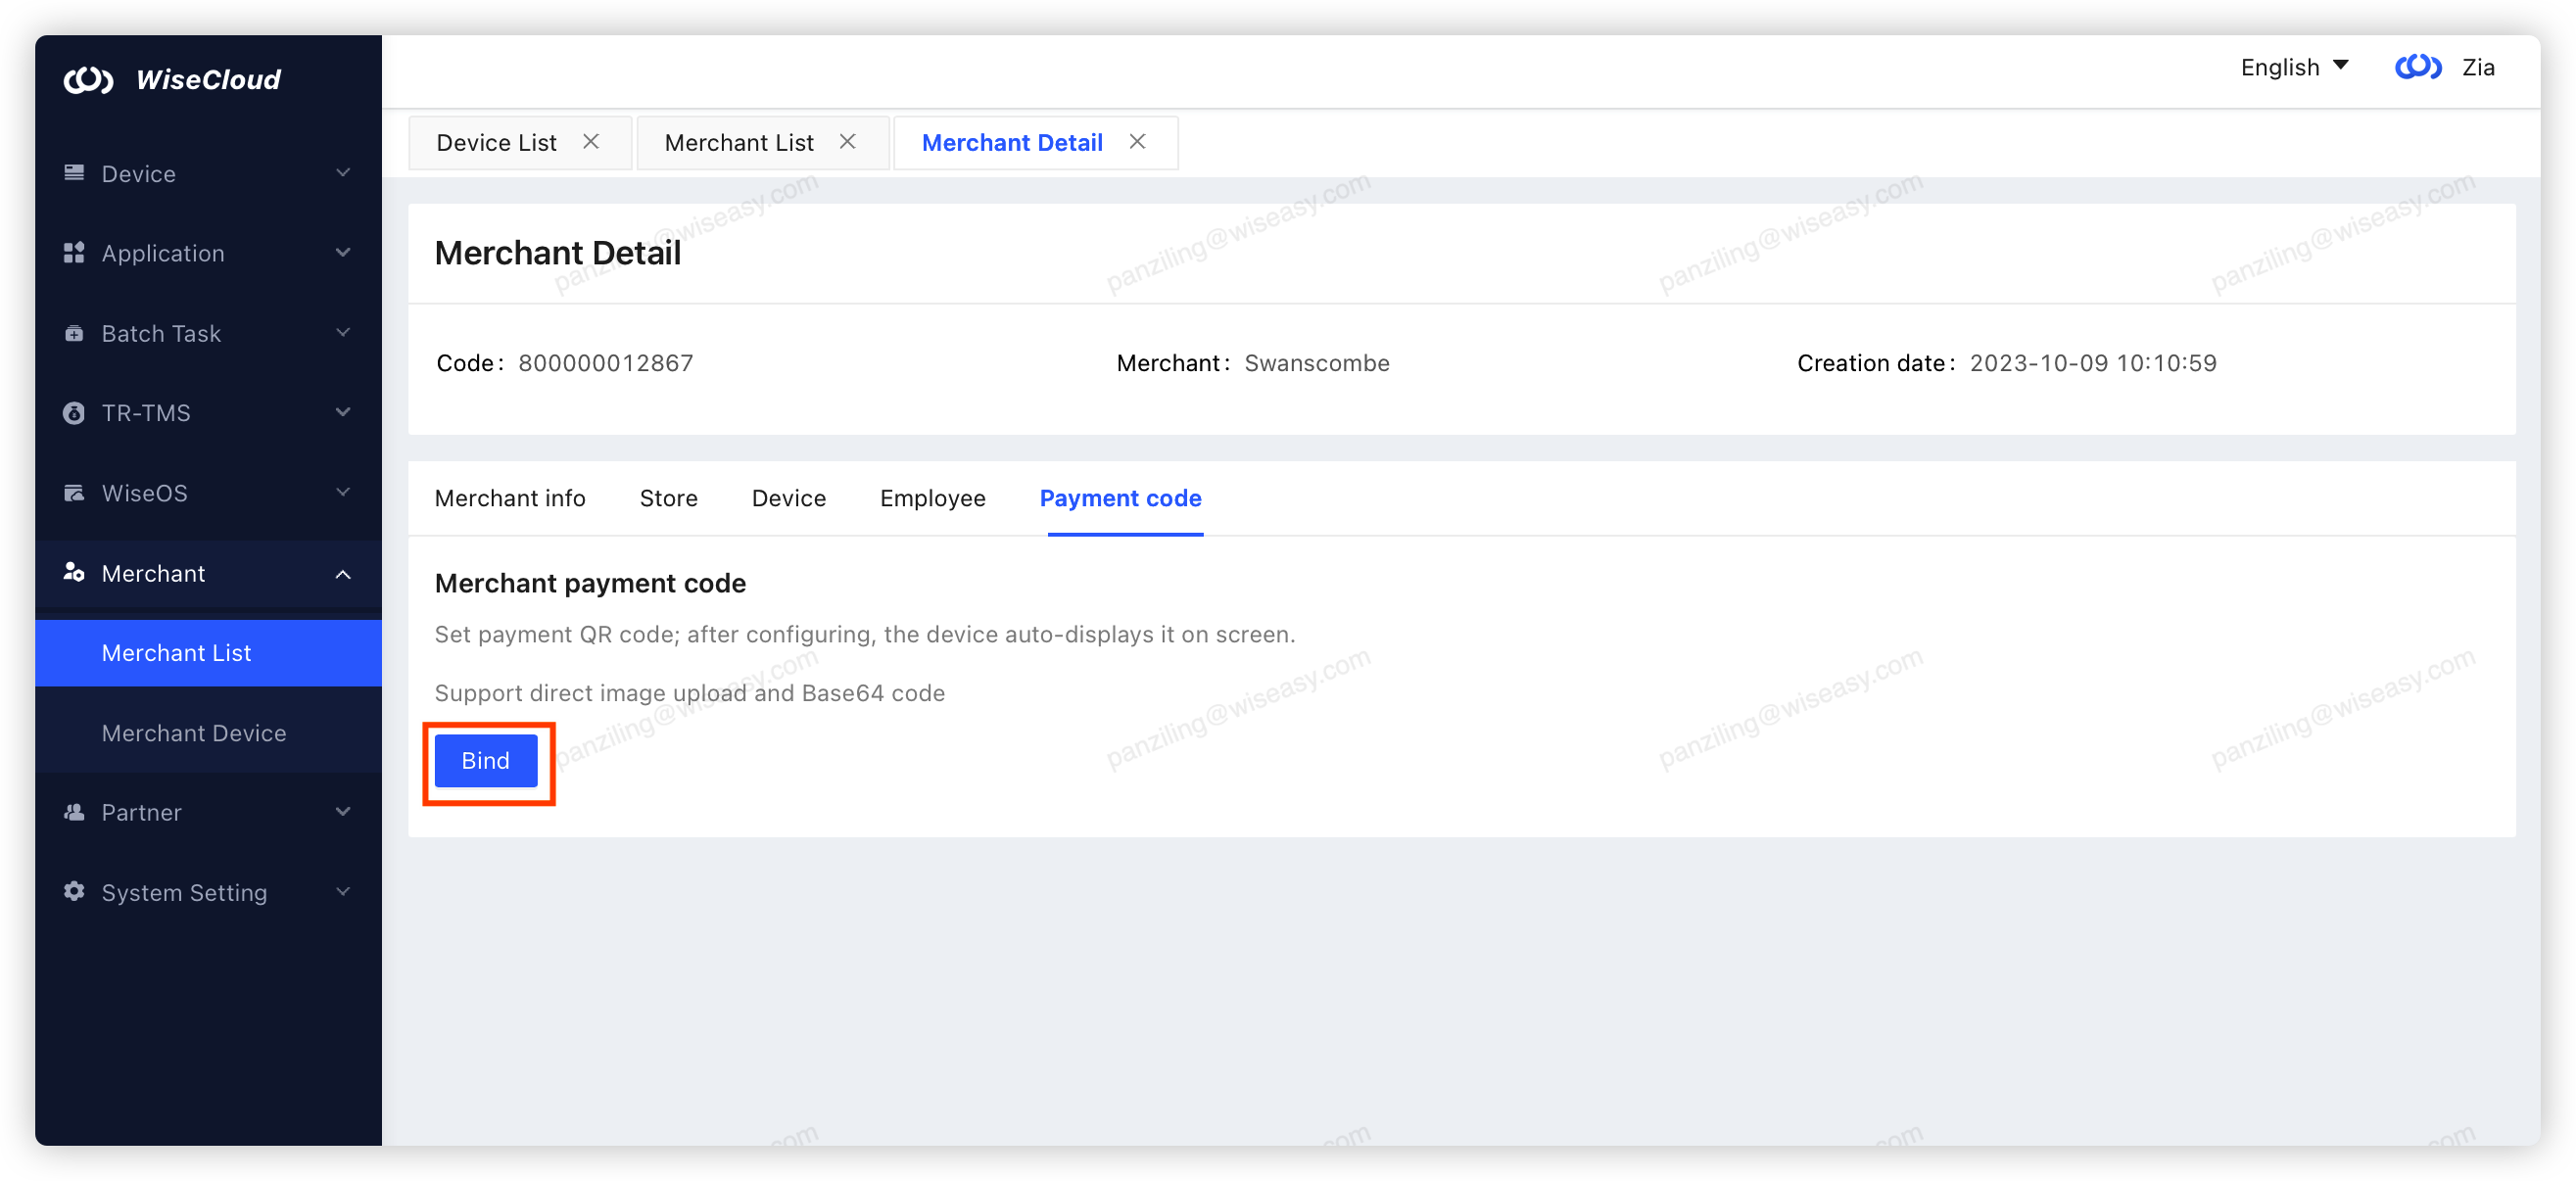Close the Device List tab
Screen dimensions: 2576x1181
coord(590,142)
